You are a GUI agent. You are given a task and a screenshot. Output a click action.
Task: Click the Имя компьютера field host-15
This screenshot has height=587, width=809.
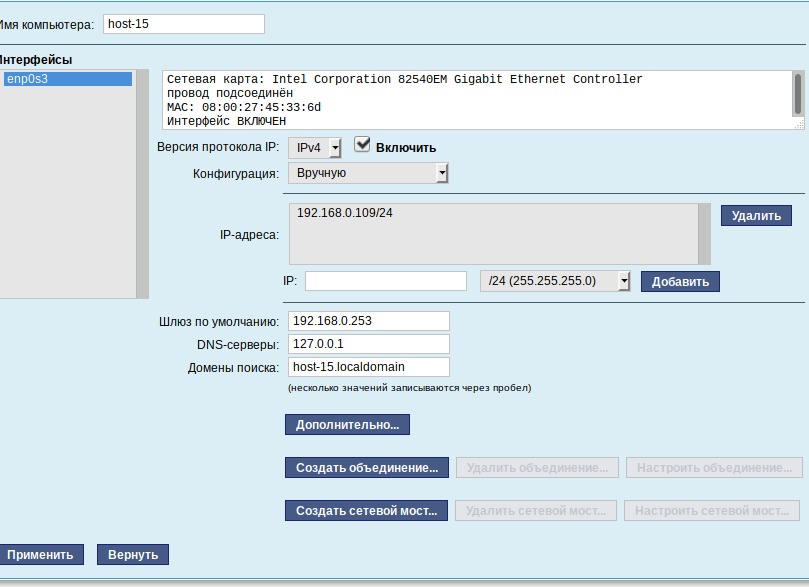click(x=184, y=24)
